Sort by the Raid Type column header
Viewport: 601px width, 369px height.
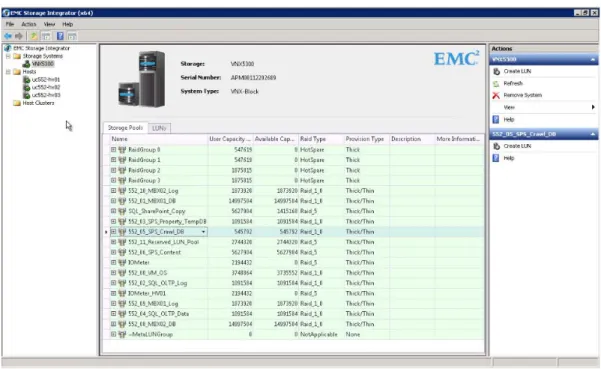321,139
